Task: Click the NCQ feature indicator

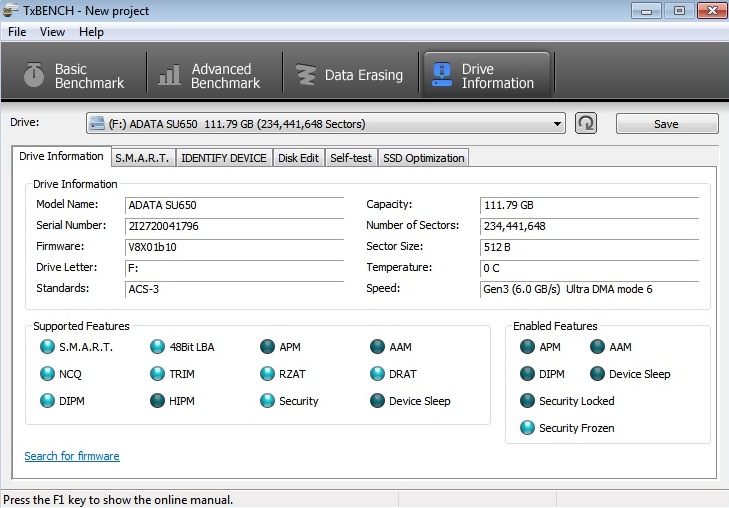Action: point(47,374)
